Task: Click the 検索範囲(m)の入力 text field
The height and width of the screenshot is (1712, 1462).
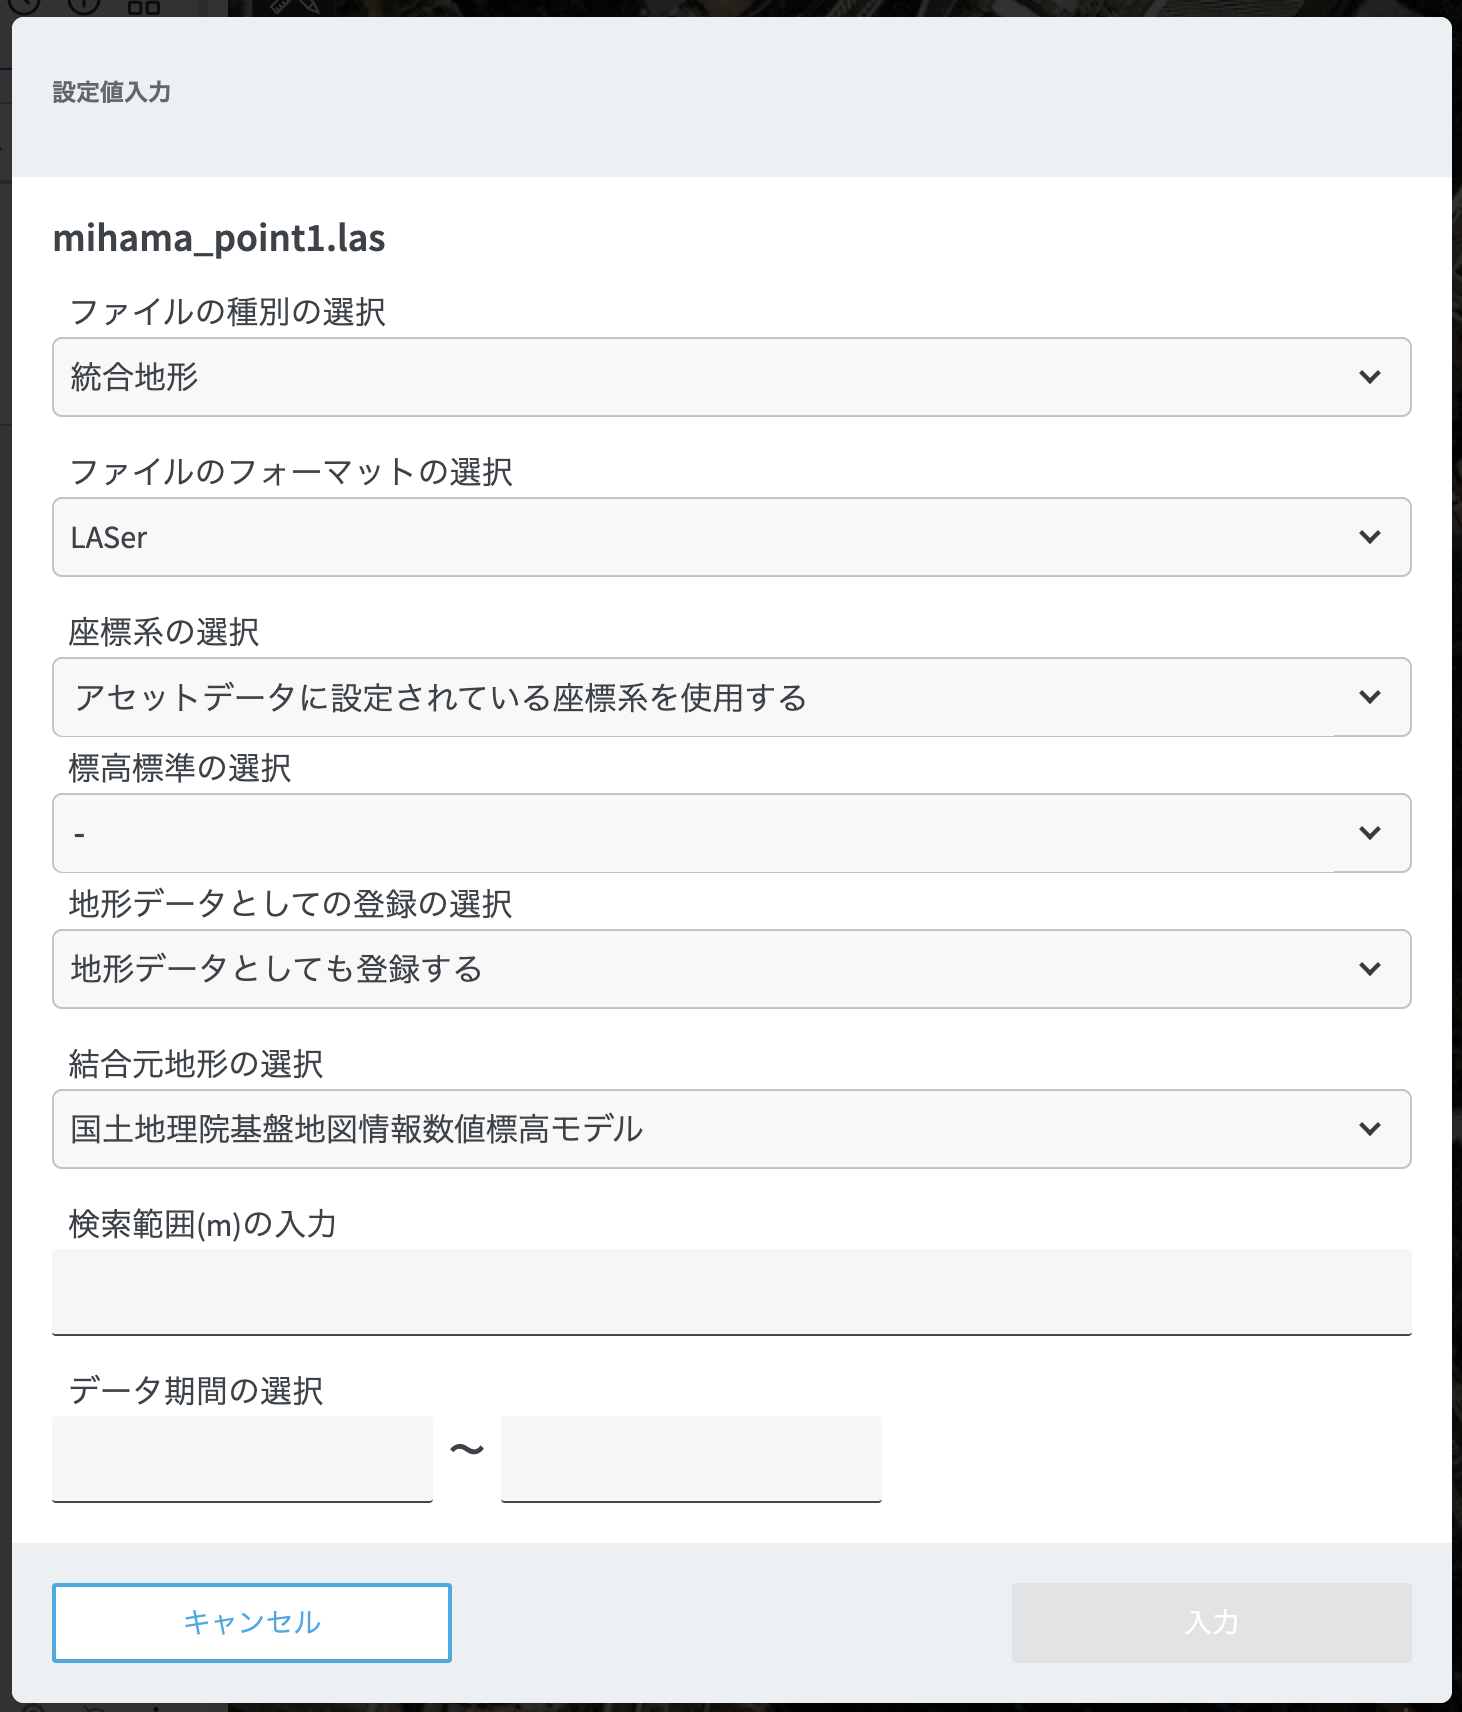Action: tap(731, 1291)
